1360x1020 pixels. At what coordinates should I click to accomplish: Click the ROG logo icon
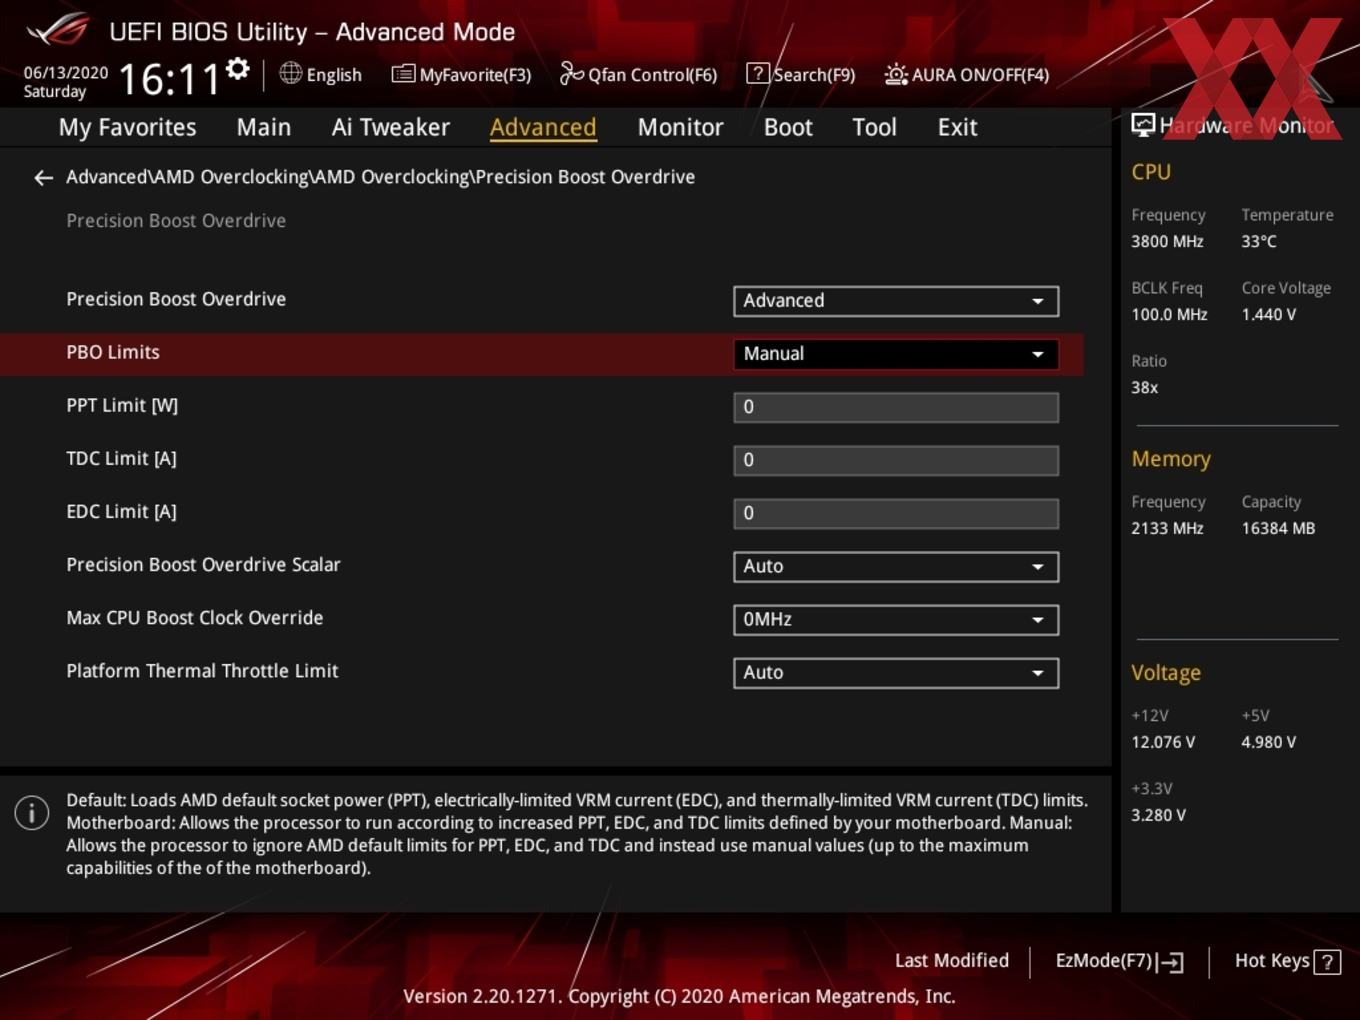click(57, 30)
